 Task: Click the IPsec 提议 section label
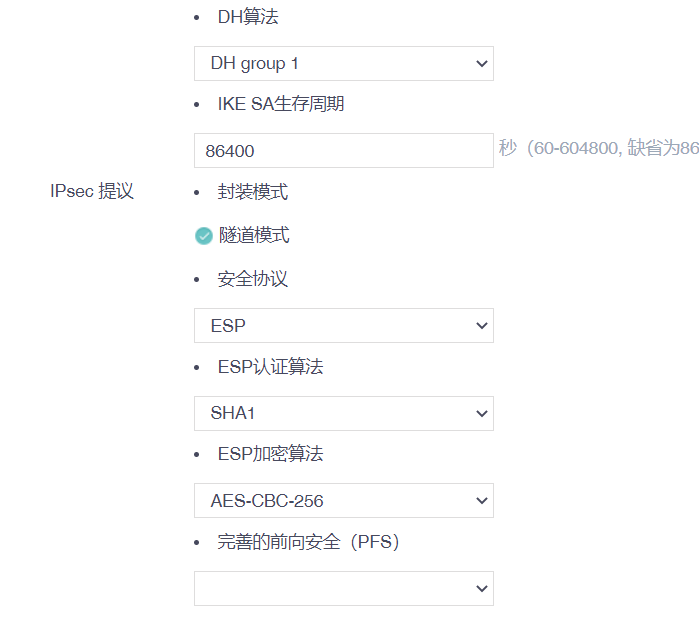(92, 191)
